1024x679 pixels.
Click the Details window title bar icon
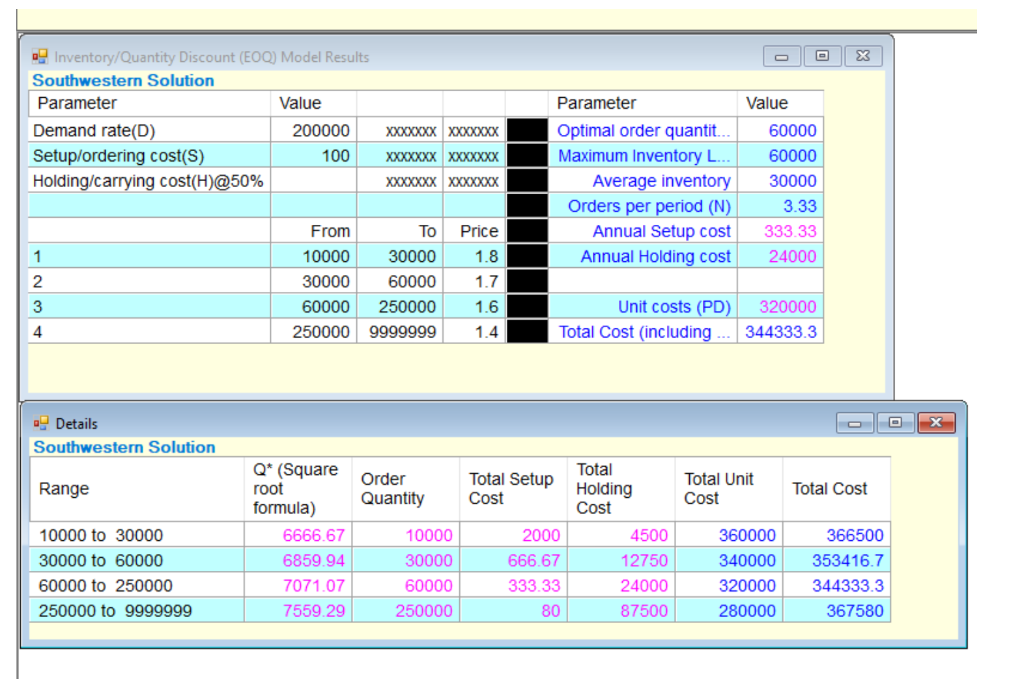(x=41, y=424)
